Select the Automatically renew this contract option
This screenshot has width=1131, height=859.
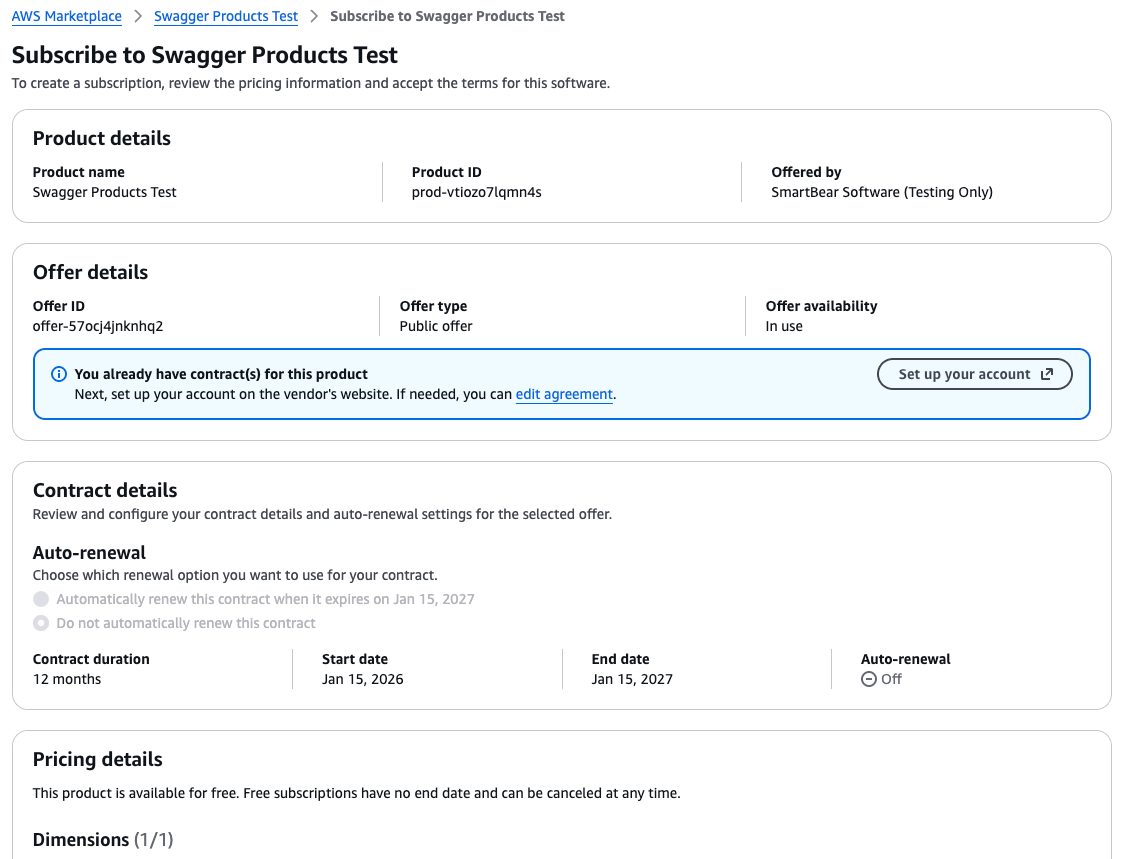tap(41, 598)
